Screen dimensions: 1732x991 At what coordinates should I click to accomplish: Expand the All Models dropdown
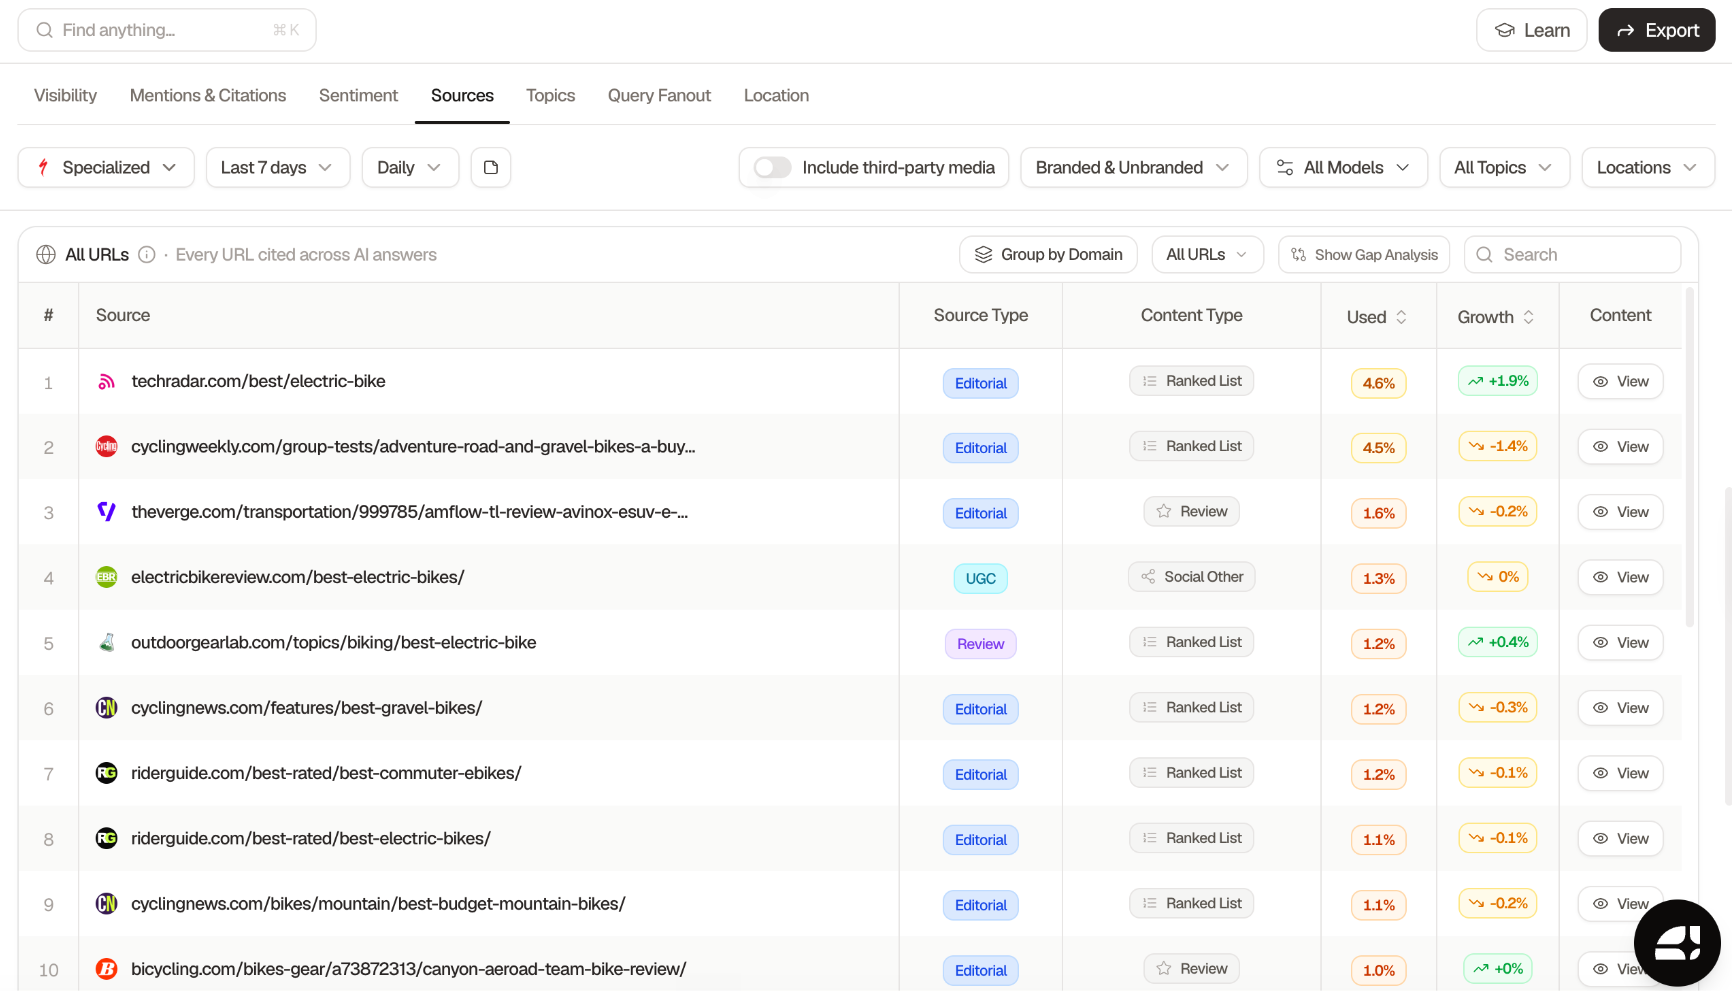(1343, 167)
